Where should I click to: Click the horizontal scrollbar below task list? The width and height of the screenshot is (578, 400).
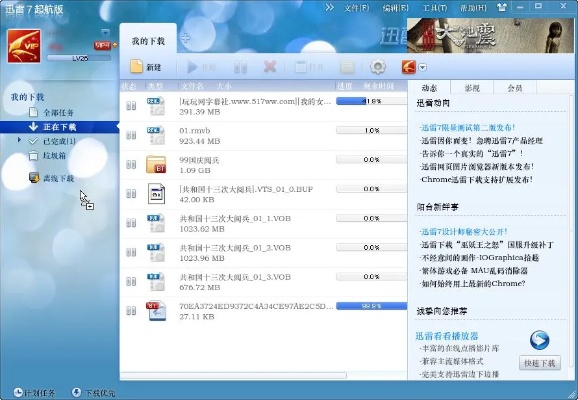(x=234, y=375)
